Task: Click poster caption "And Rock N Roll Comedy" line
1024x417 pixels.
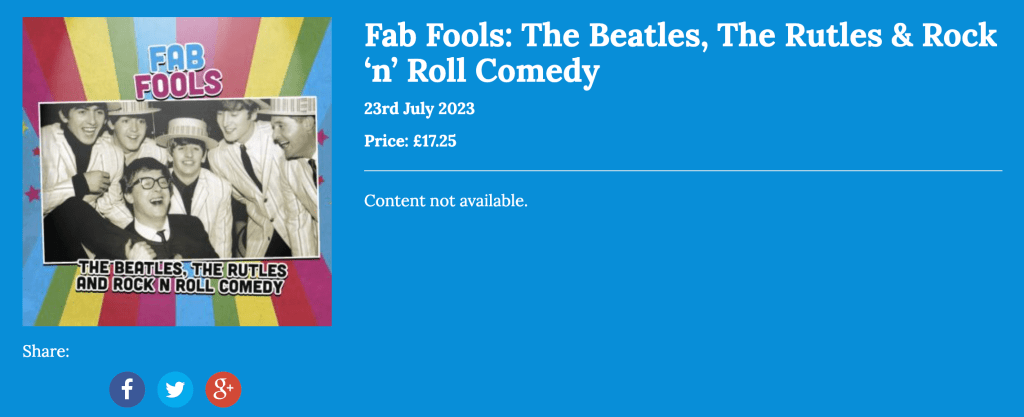Action: [x=182, y=286]
